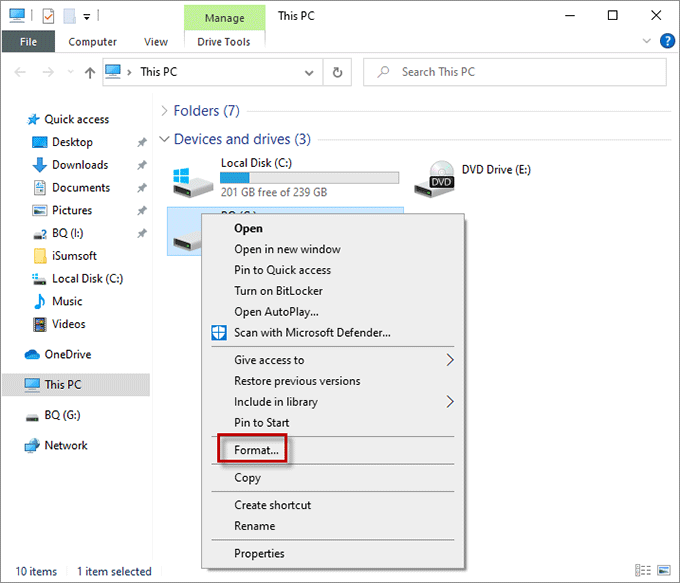Click the Local Disk (C:) capacity bar
Image resolution: width=680 pixels, height=583 pixels.
[x=309, y=178]
